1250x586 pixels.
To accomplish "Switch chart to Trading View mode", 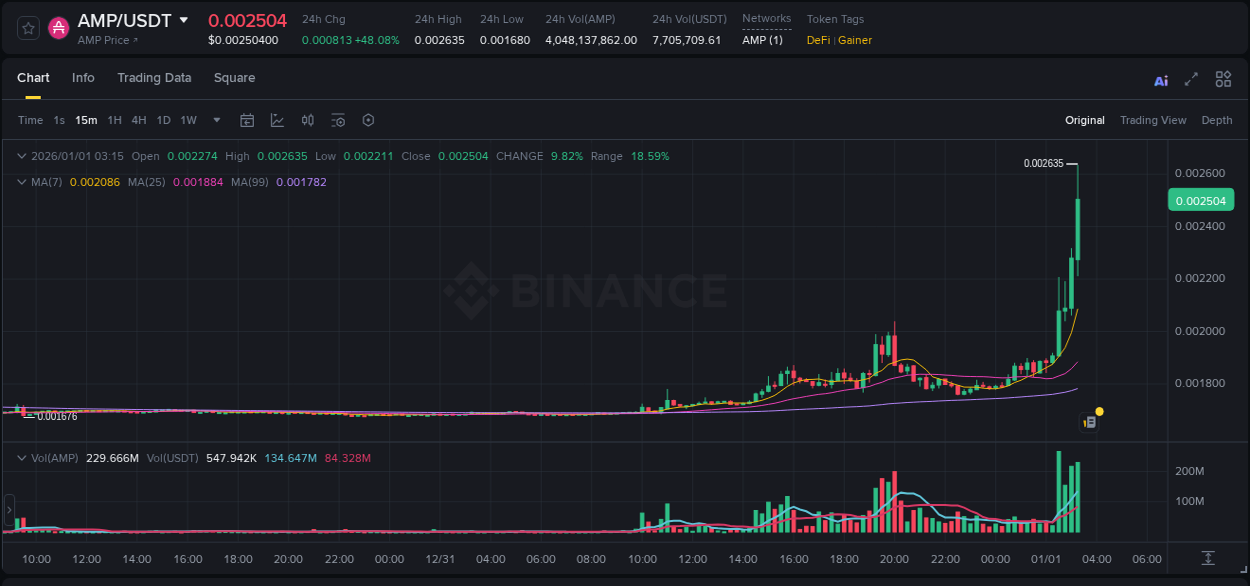I will click(x=1153, y=120).
